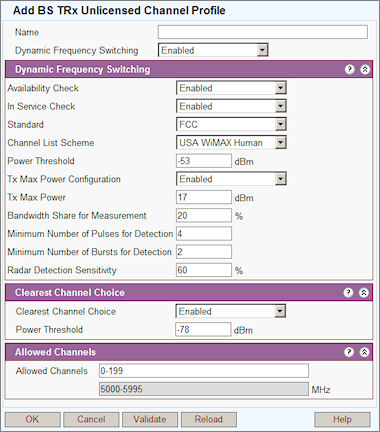Open the Tx Max Power Configuration dropdown
The image size is (380, 432).
tap(231, 179)
